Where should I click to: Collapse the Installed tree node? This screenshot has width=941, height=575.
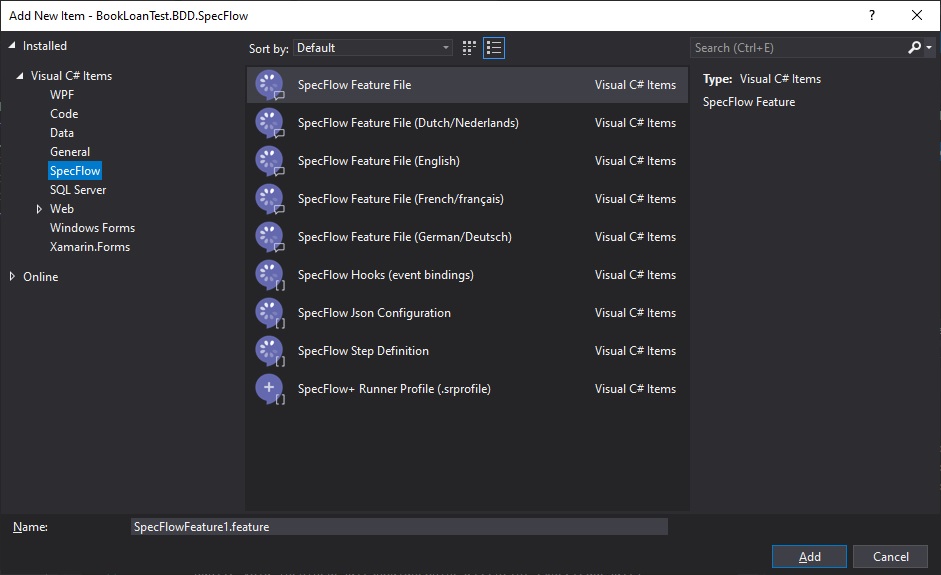11,46
